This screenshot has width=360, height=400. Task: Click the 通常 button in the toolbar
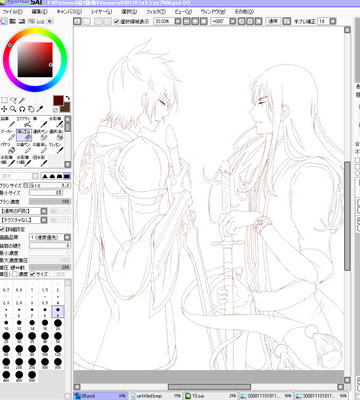click(273, 21)
